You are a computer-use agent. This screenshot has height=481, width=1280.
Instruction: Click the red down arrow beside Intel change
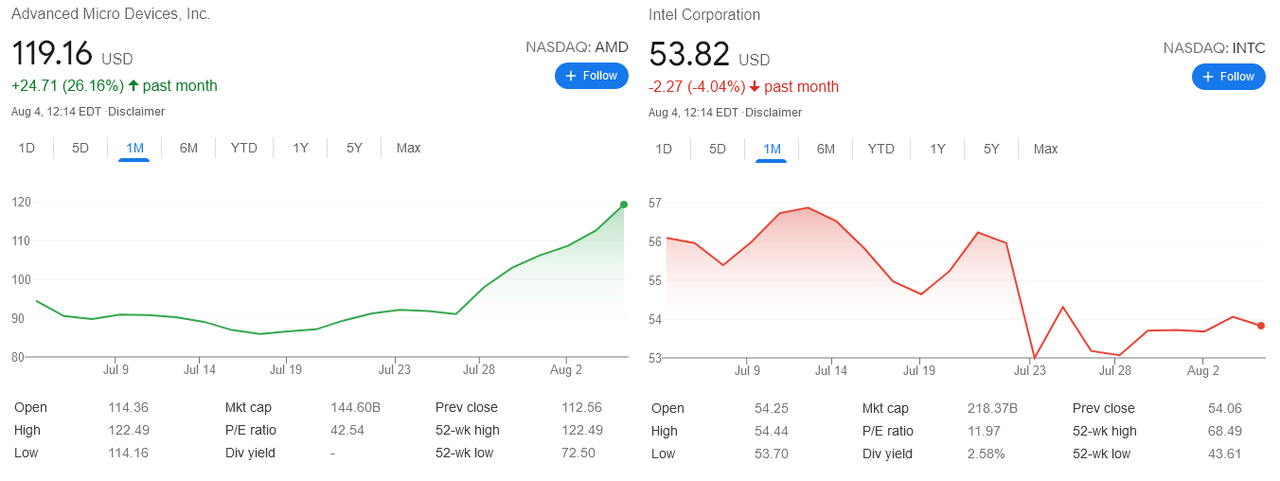(x=754, y=87)
